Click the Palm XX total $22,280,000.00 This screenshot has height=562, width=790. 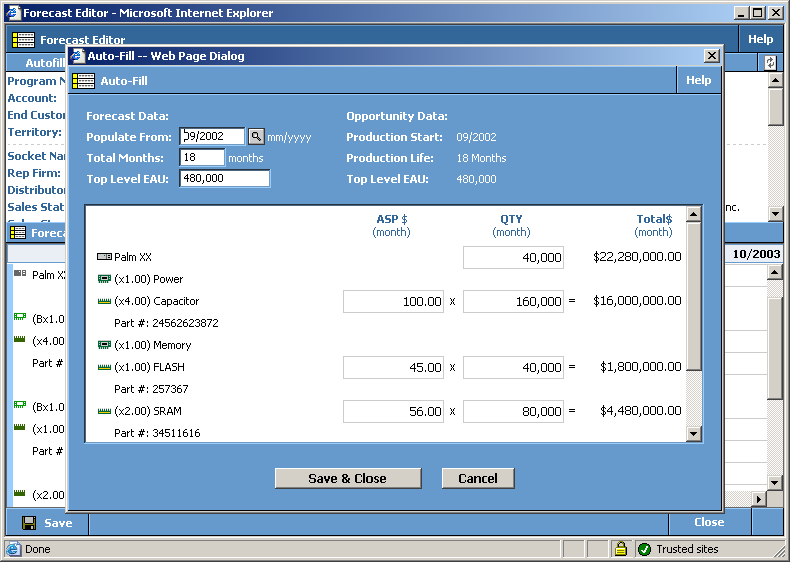(x=637, y=257)
